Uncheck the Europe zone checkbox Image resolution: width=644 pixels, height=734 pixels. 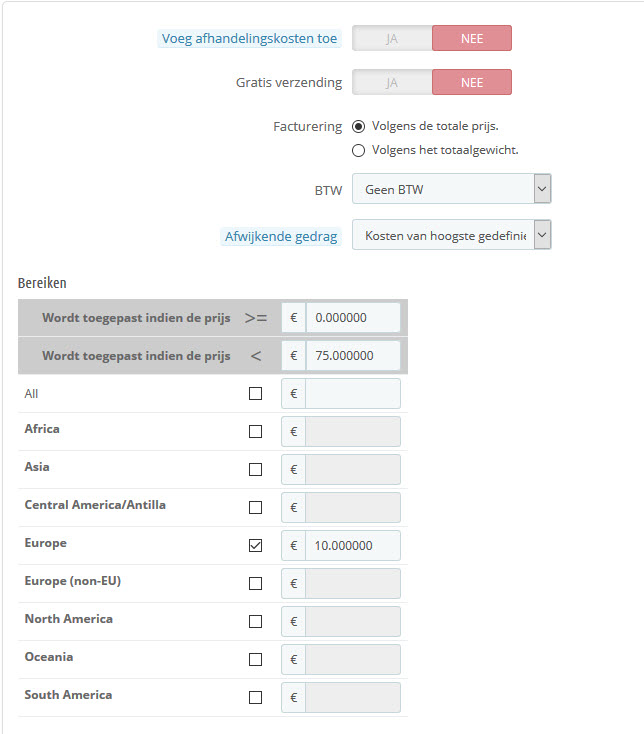tap(255, 546)
